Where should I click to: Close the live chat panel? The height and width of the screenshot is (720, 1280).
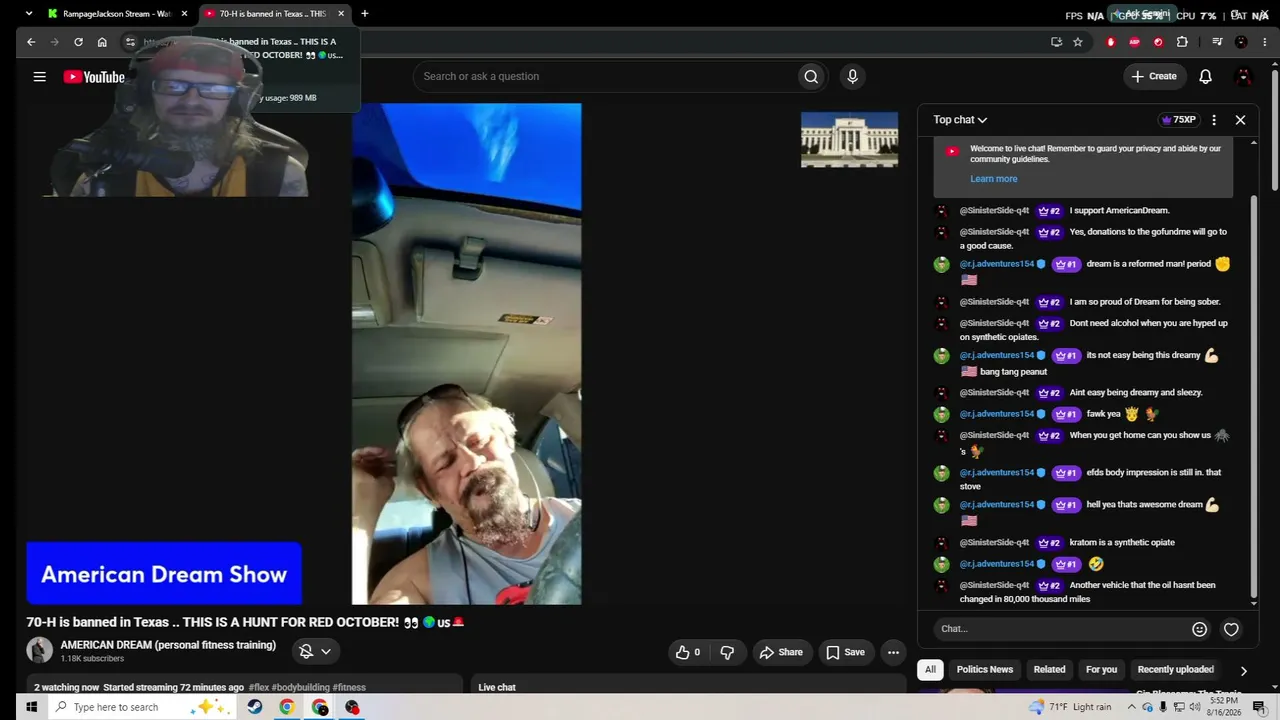(x=1240, y=120)
